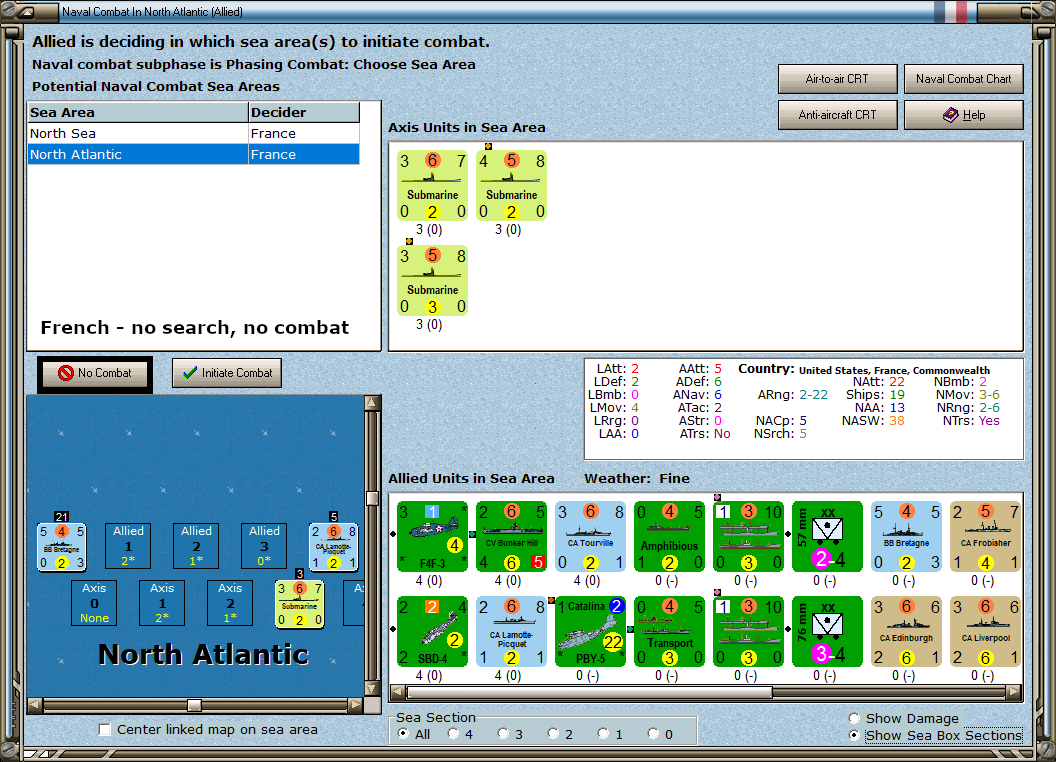
Task: Open the Naval Combat Chart
Action: 964,79
